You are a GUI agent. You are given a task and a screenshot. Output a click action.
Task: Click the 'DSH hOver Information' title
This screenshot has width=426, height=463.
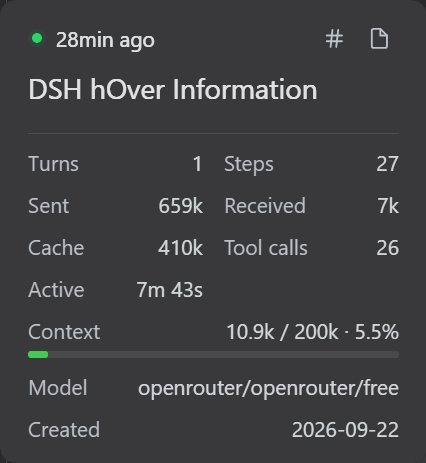pyautogui.click(x=173, y=90)
